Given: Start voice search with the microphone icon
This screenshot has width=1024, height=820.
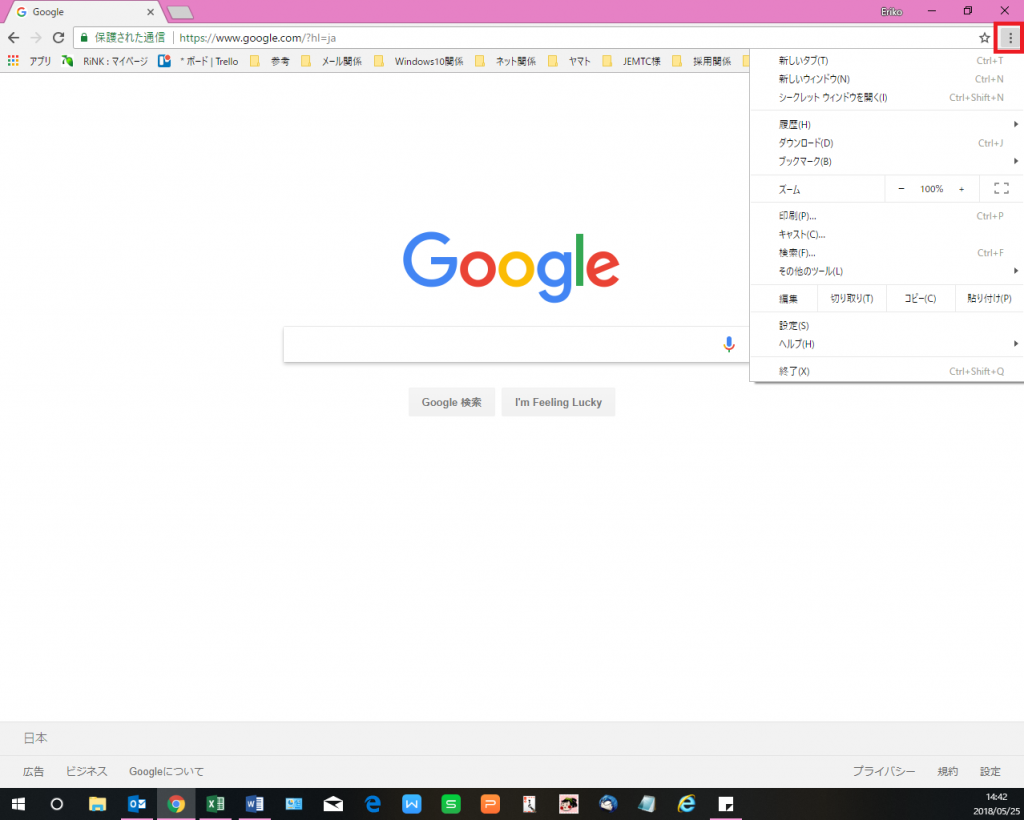Looking at the screenshot, I should (728, 344).
